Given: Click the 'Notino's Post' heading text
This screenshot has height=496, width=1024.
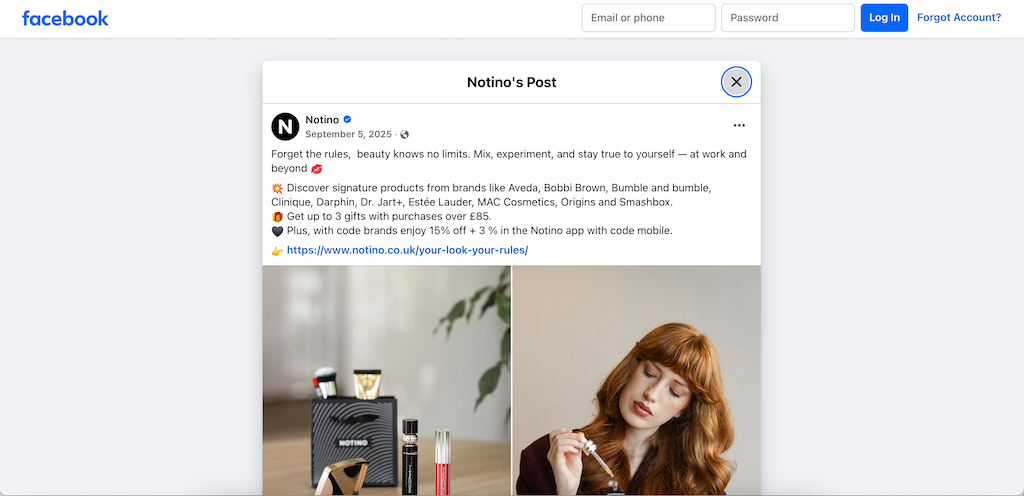Looking at the screenshot, I should (511, 82).
